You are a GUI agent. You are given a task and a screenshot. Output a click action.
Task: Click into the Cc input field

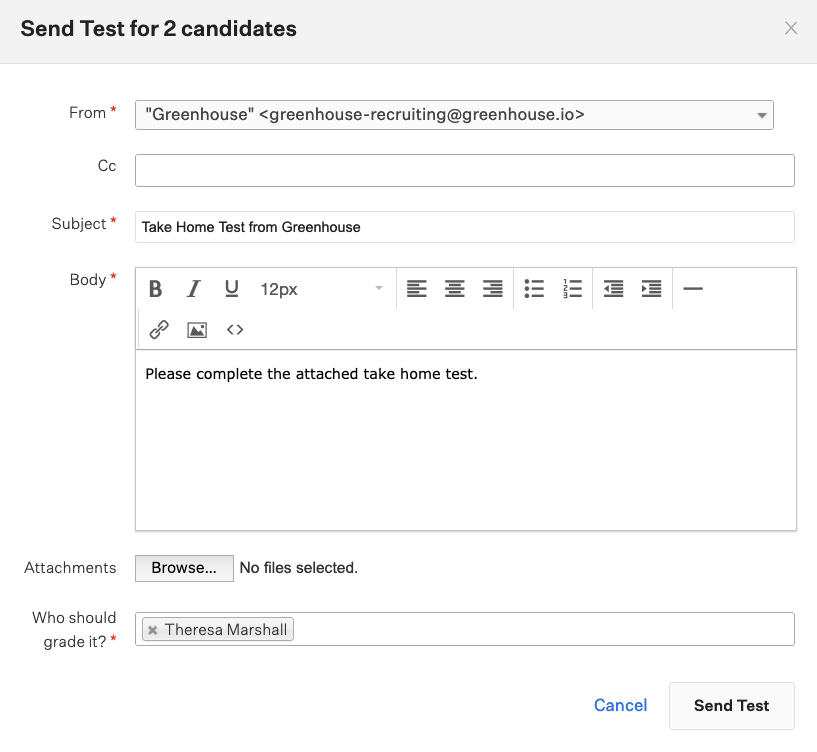pyautogui.click(x=464, y=170)
